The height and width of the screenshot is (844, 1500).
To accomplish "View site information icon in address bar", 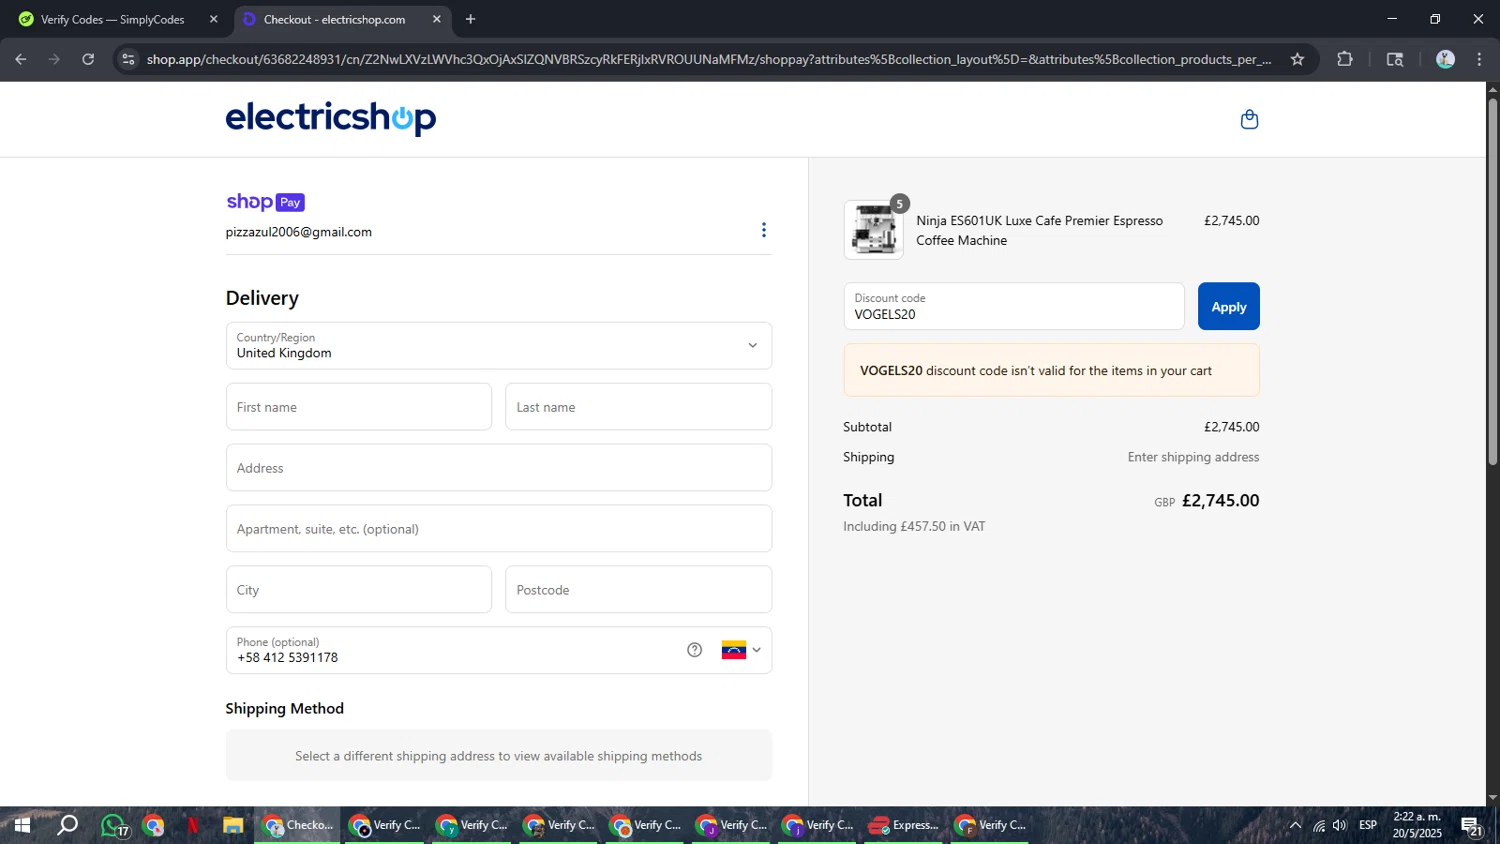I will pos(128,59).
